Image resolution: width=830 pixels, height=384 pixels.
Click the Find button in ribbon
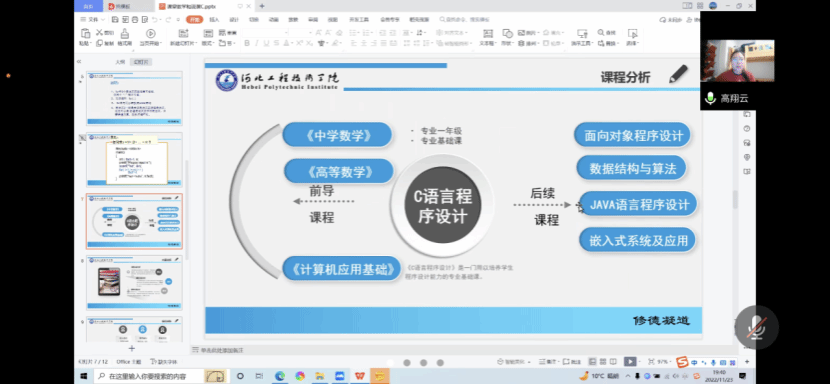pos(607,33)
